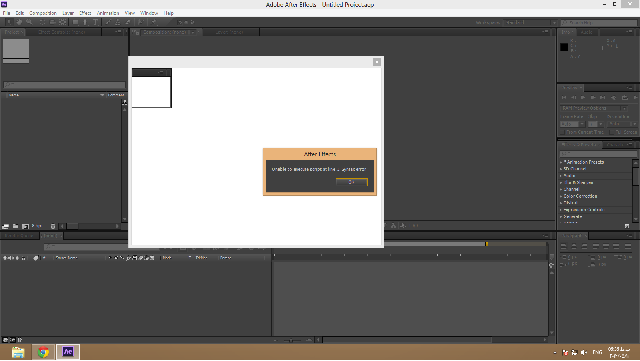Select the Pan Behind tool

click(62, 22)
